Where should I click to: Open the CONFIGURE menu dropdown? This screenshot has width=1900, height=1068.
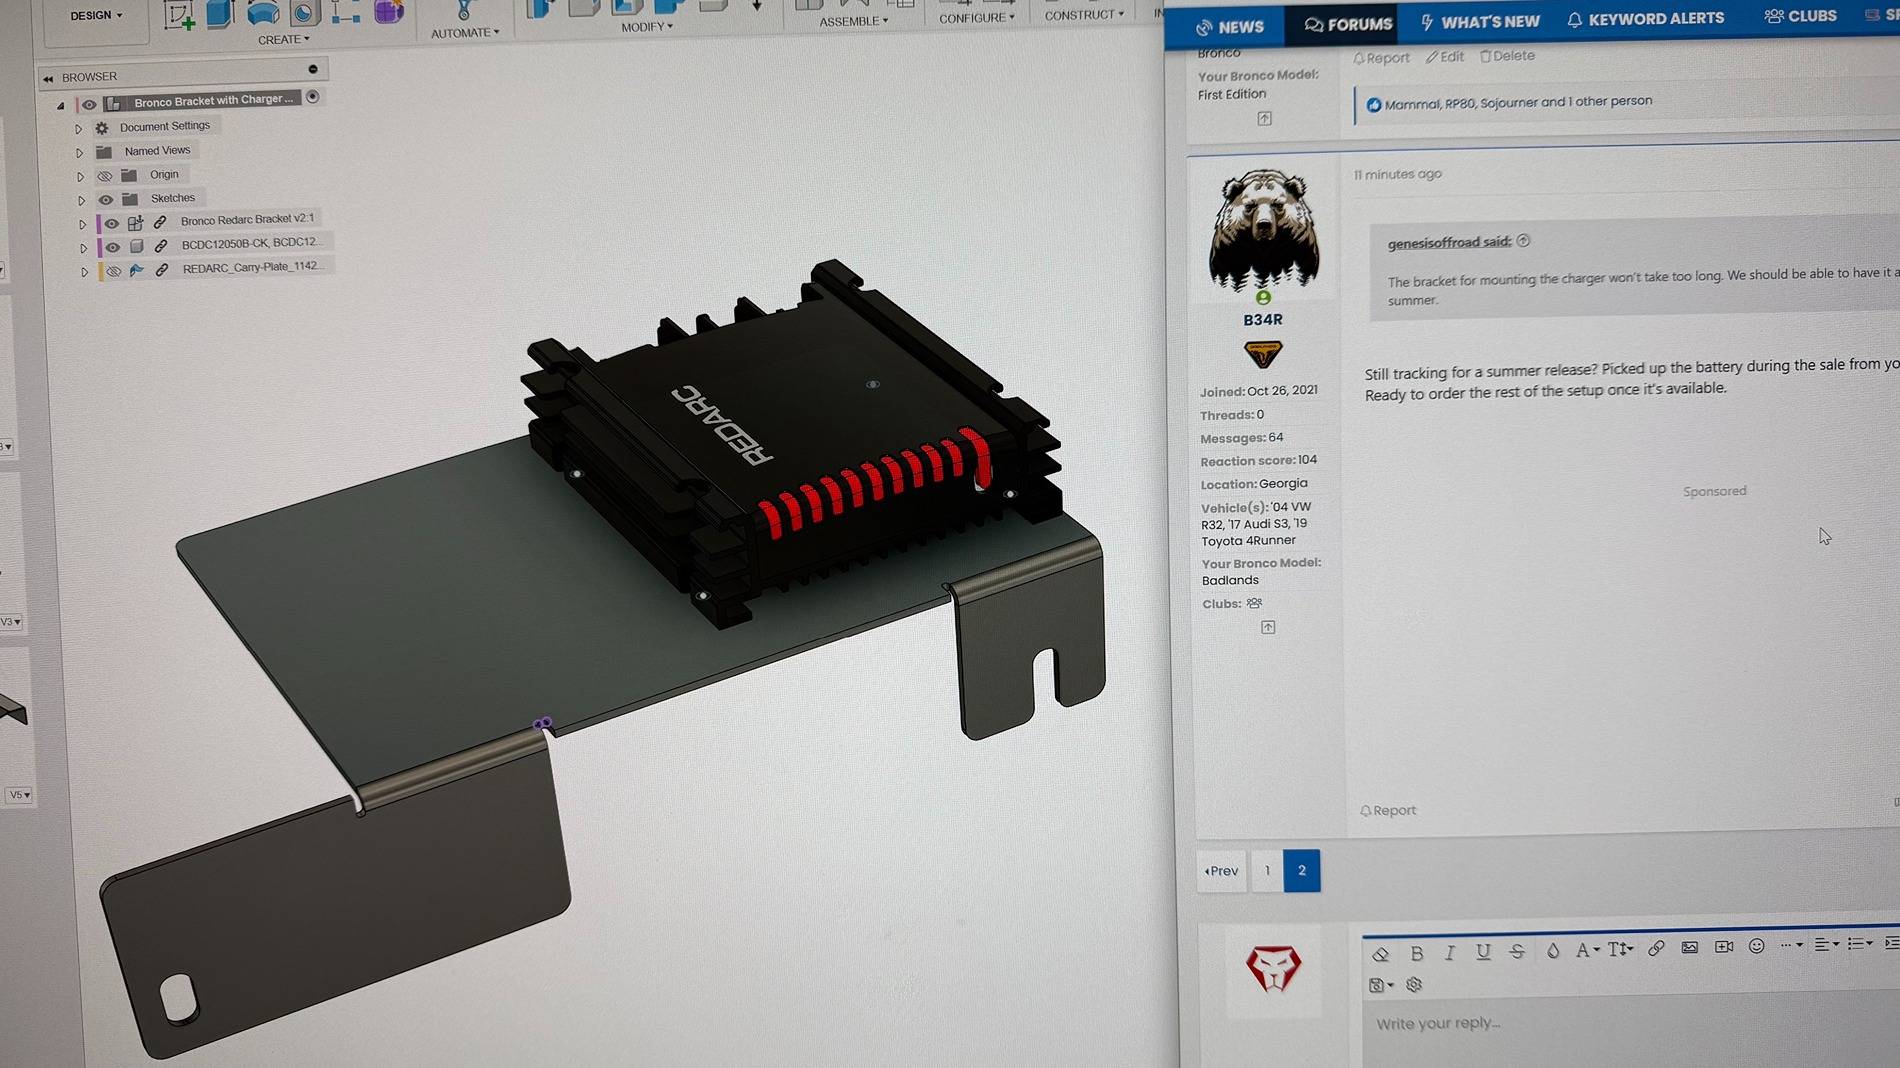[977, 18]
